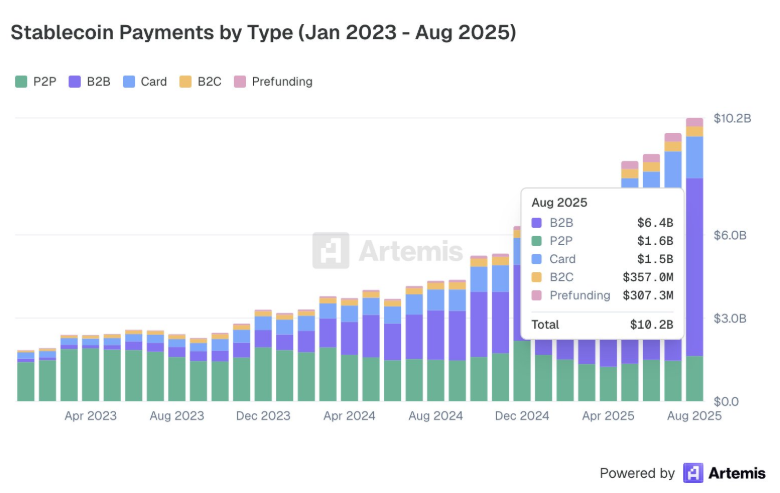Select the Aug 2025 x-axis label
The height and width of the screenshot is (493, 780).
[694, 415]
